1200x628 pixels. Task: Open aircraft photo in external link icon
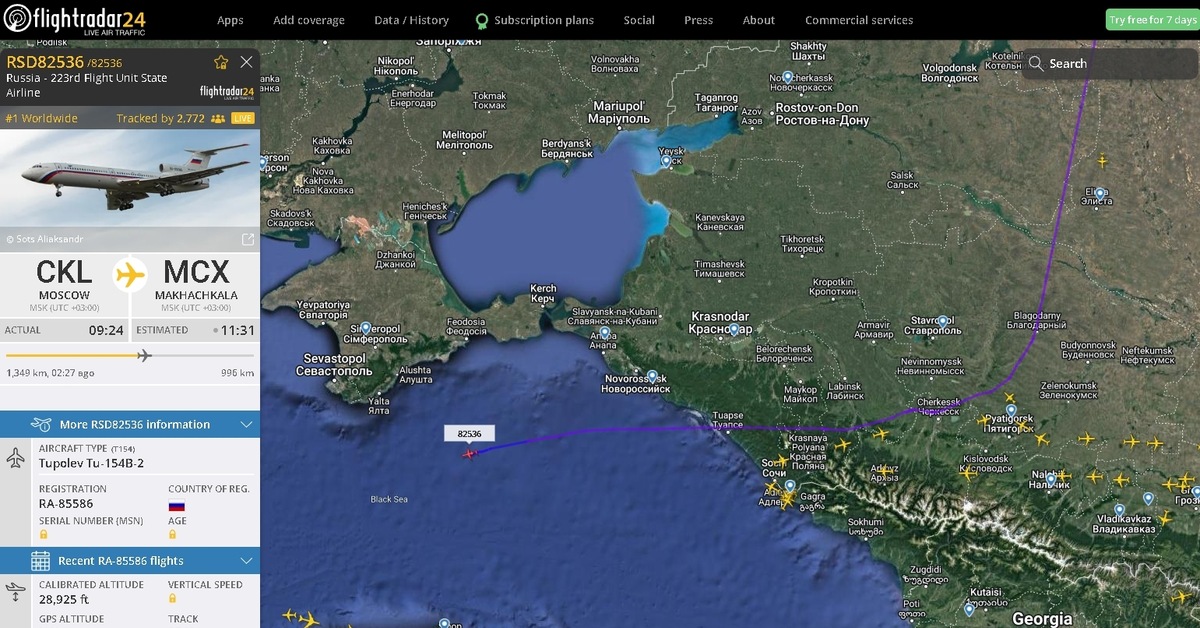click(247, 239)
